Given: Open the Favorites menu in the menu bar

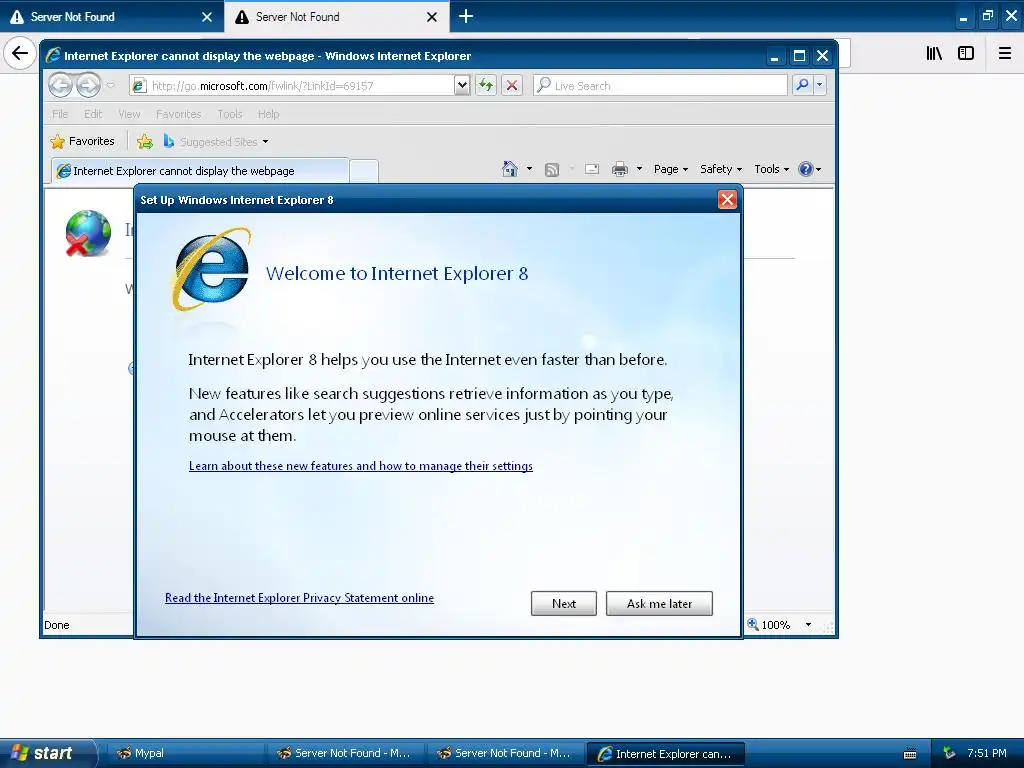Looking at the screenshot, I should pos(178,114).
